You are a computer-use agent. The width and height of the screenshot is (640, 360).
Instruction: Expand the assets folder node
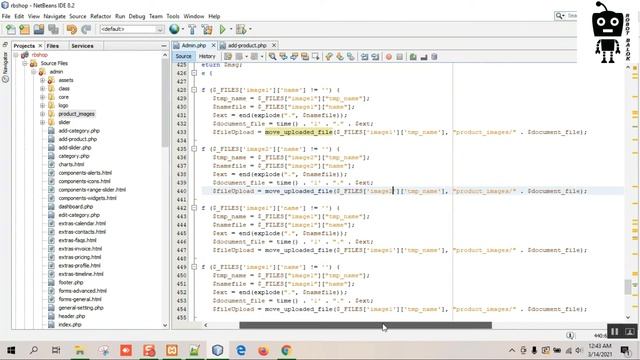[x=42, y=80]
